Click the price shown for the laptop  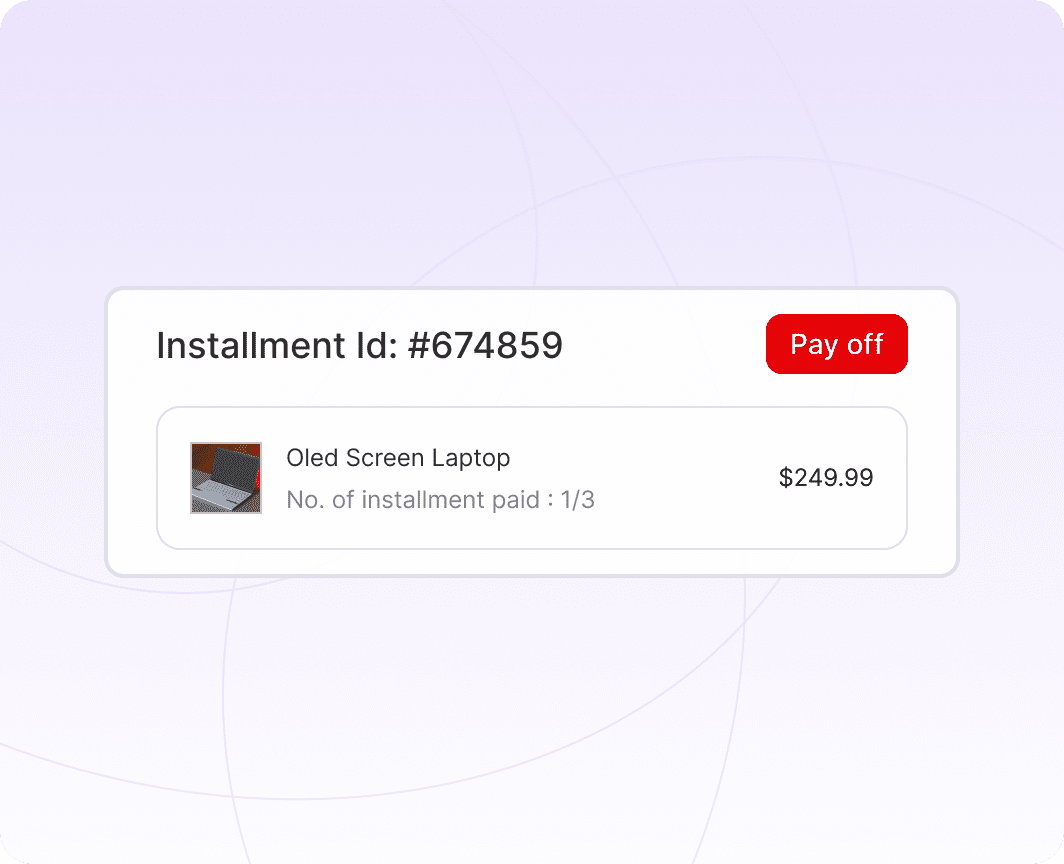[826, 478]
